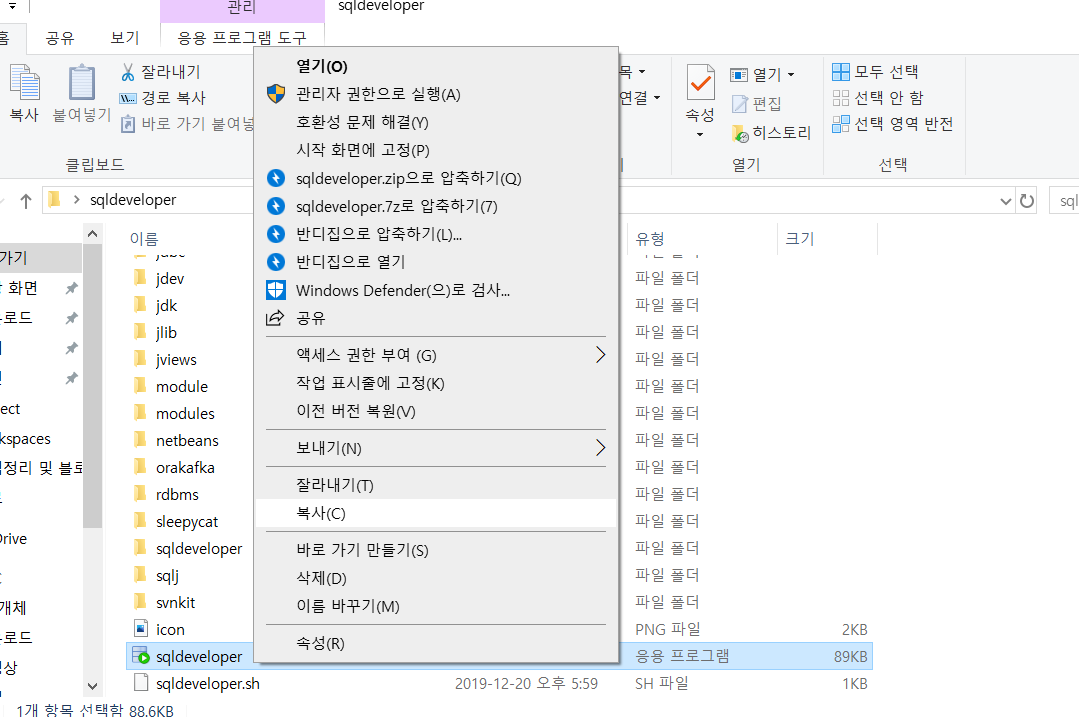Click the Share (공유) context menu entry
This screenshot has width=1079, height=717.
436,318
